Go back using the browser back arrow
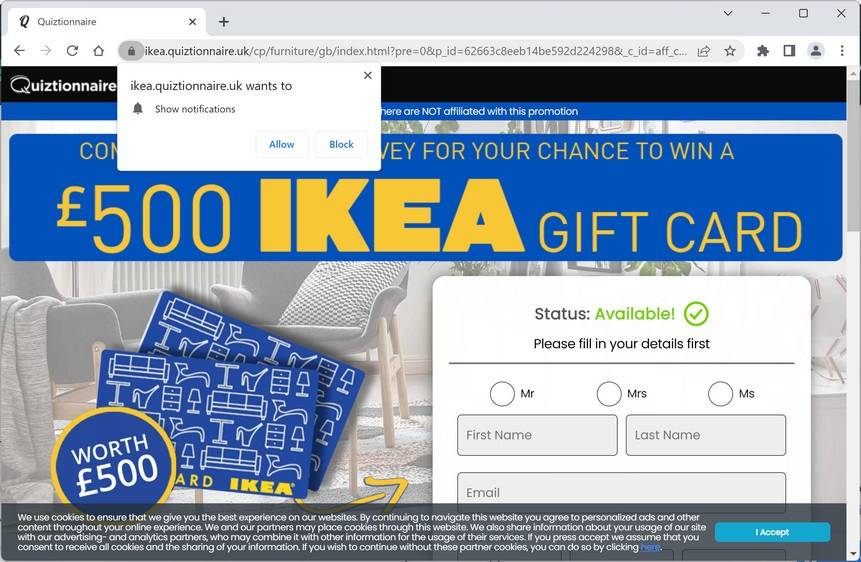 pyautogui.click(x=19, y=51)
